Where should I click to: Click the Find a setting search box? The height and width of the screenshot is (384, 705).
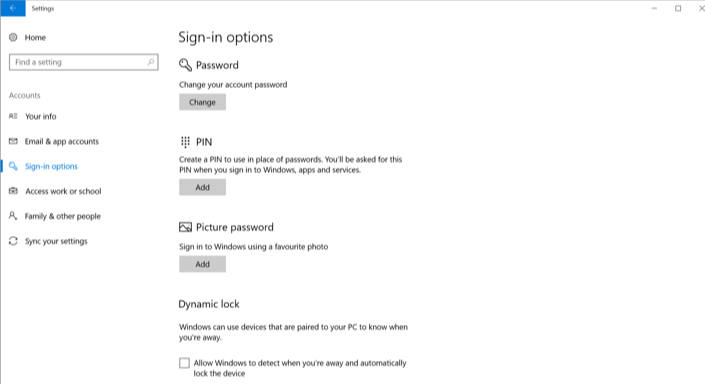(x=84, y=62)
